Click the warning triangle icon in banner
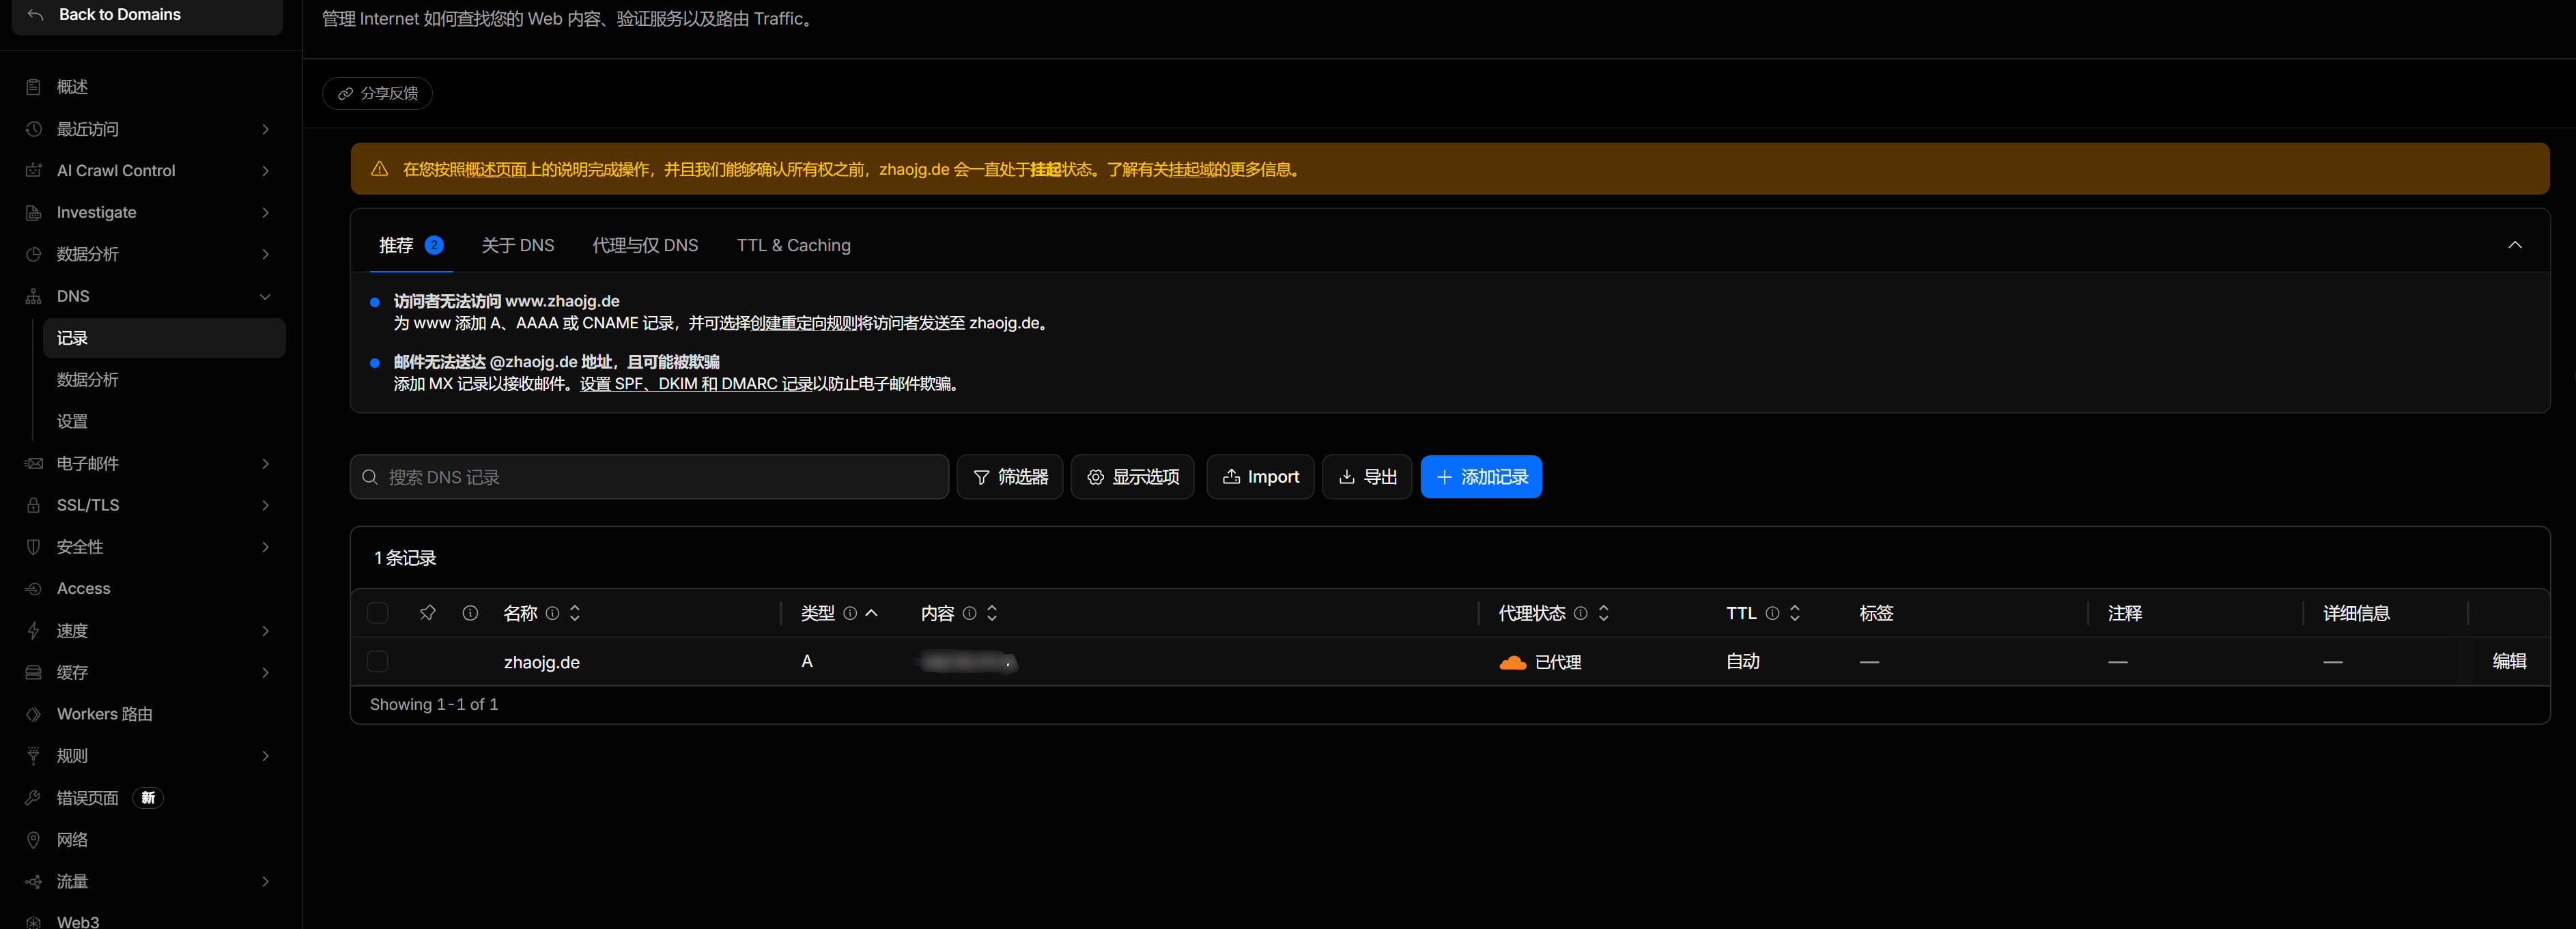The width and height of the screenshot is (2576, 929). pyautogui.click(x=380, y=169)
